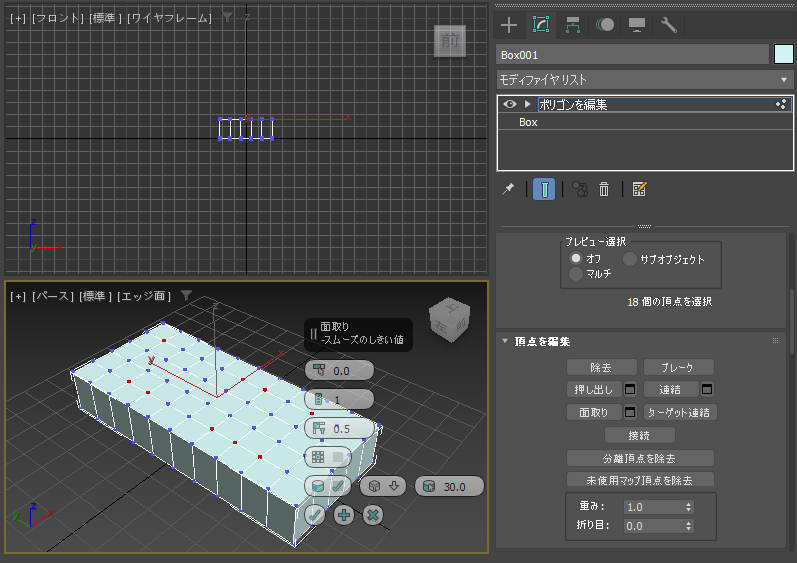
Task: Open the Hierarchy panel tab
Action: click(x=573, y=25)
